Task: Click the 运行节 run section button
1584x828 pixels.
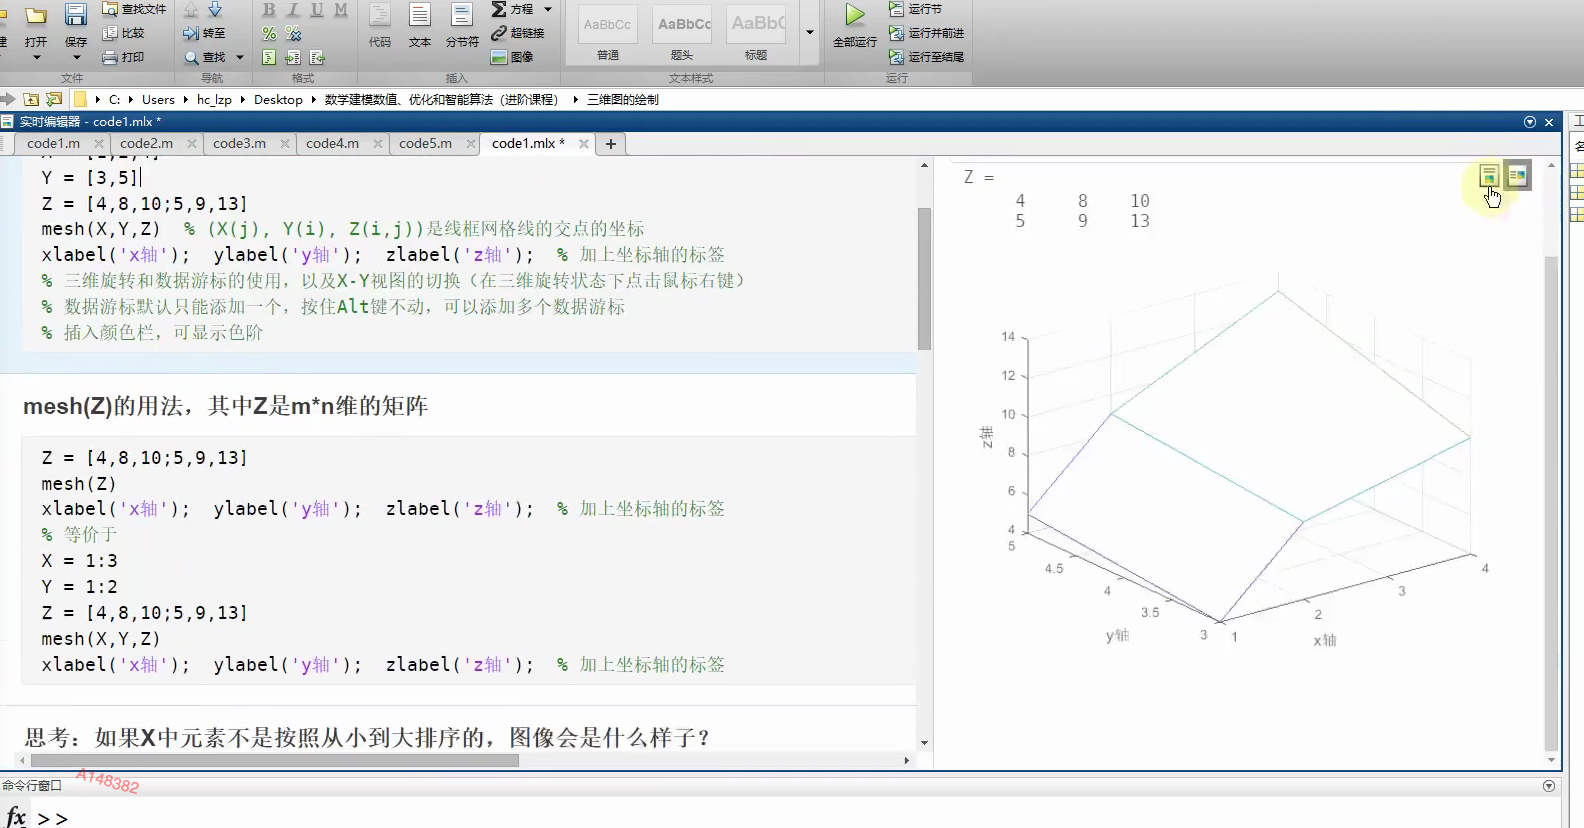Action: pyautogui.click(x=916, y=9)
